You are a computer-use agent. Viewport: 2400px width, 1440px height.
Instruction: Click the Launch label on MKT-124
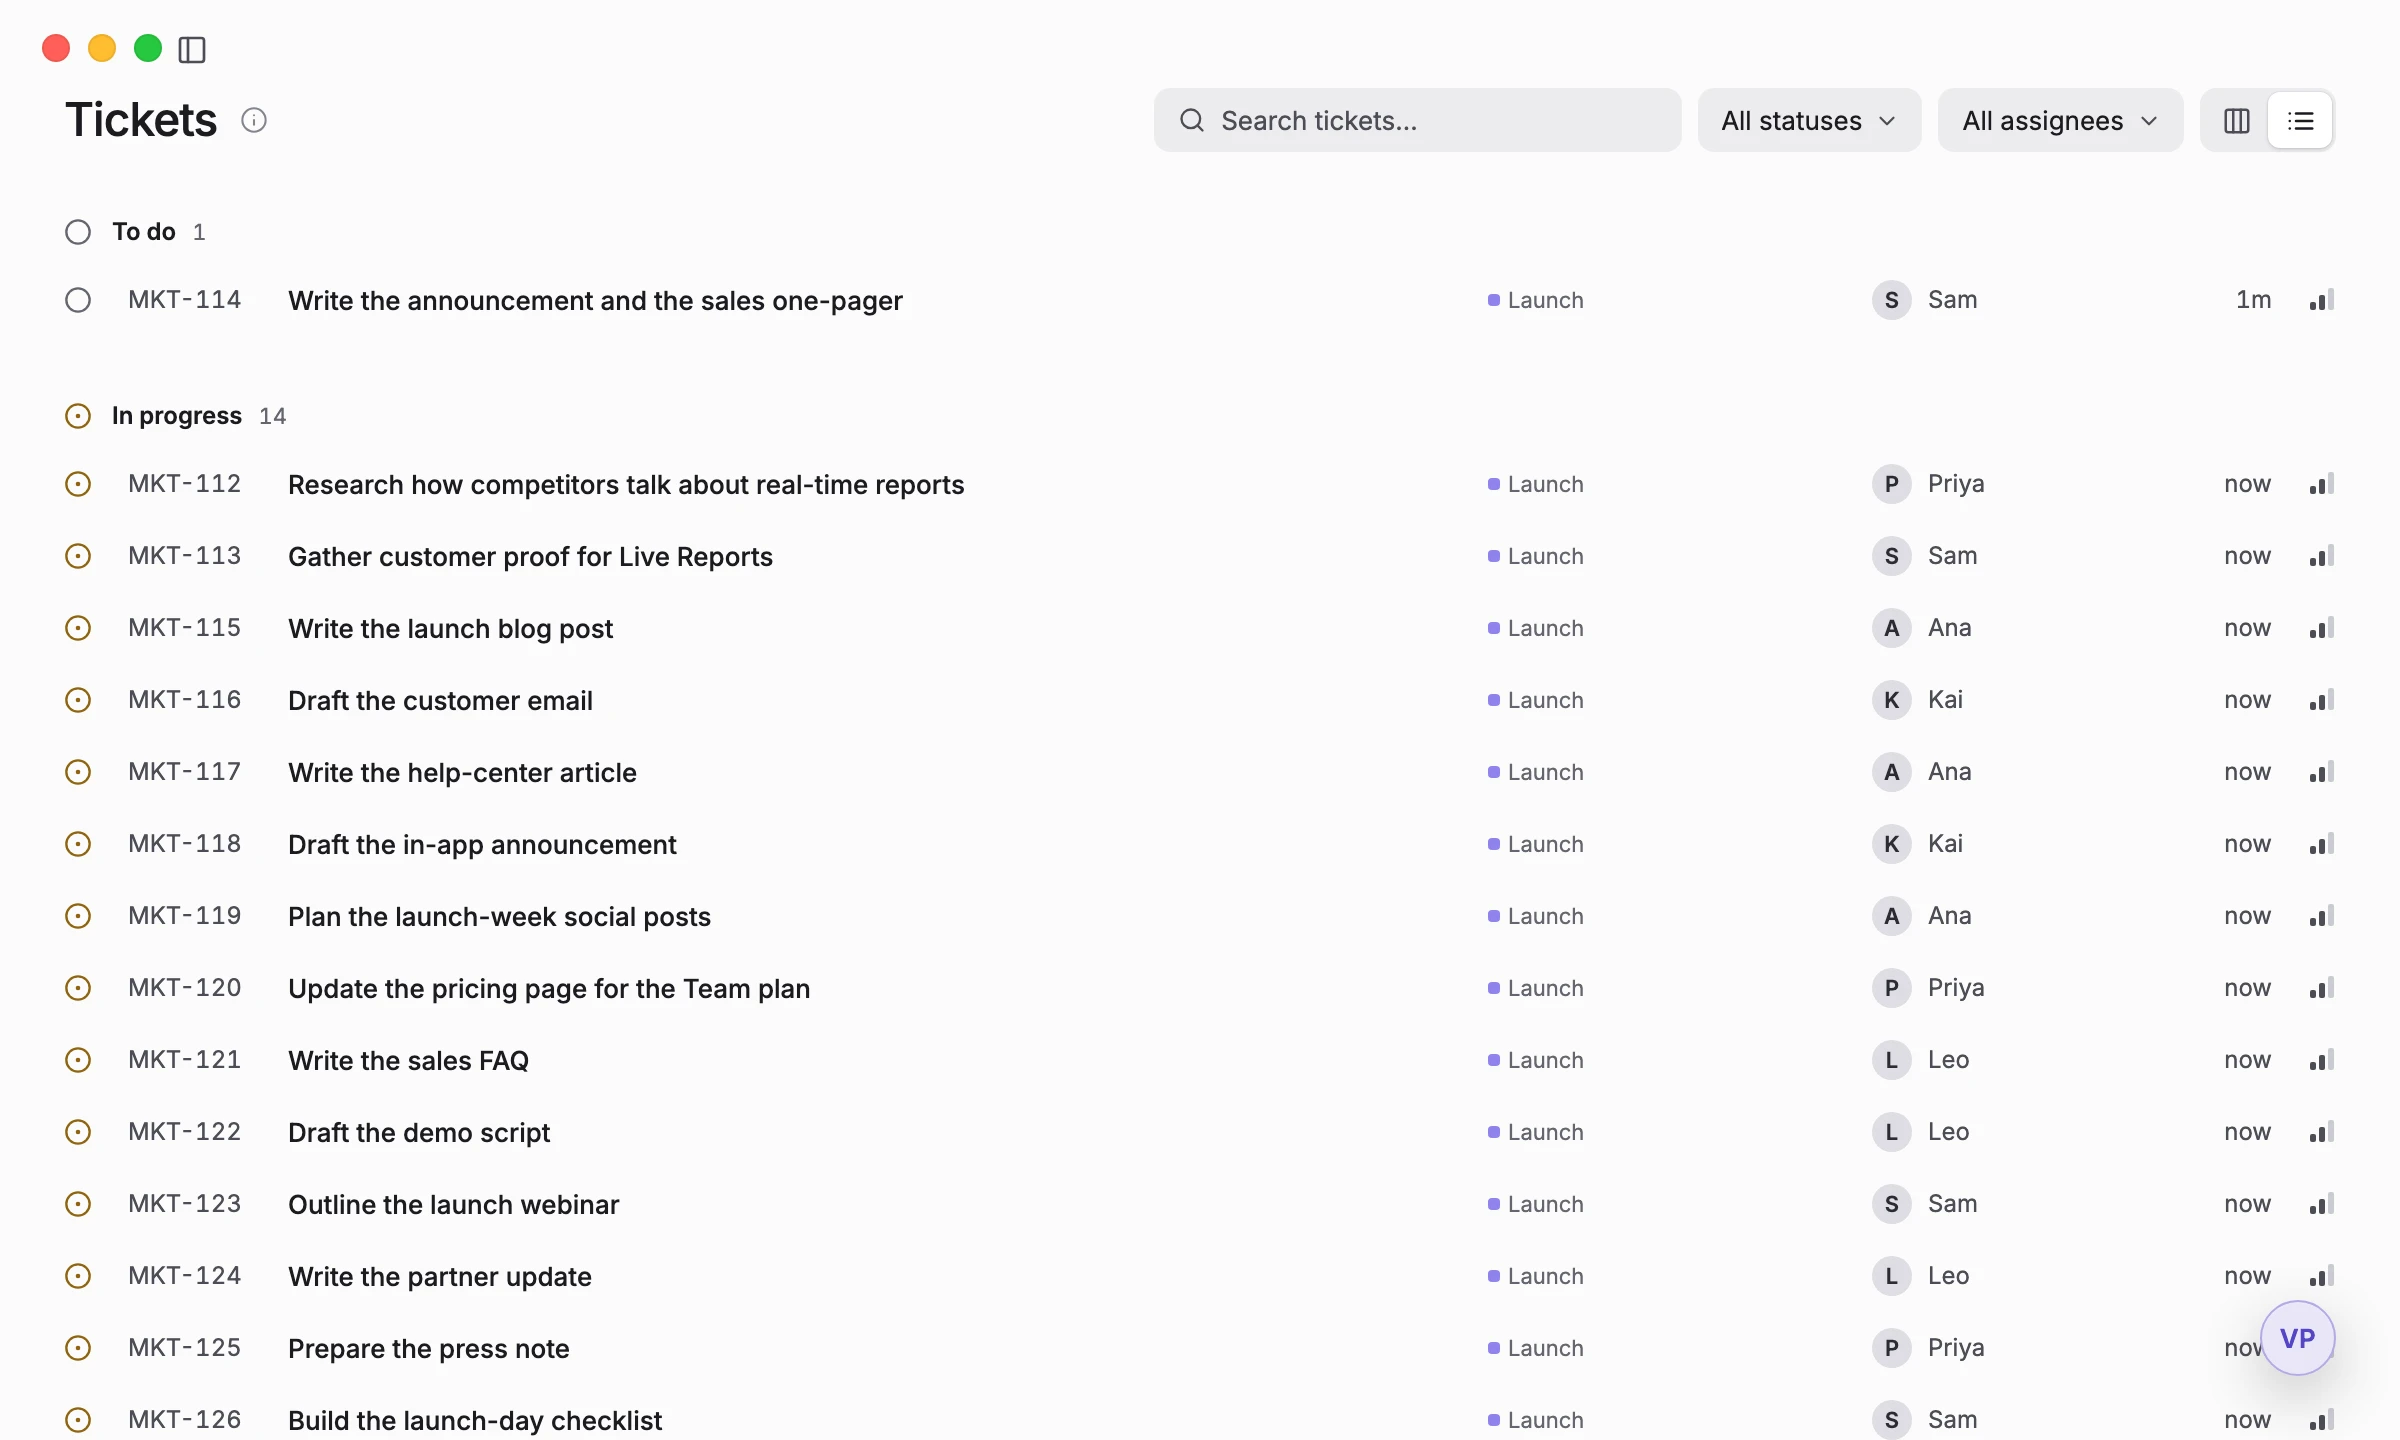click(x=1536, y=1276)
